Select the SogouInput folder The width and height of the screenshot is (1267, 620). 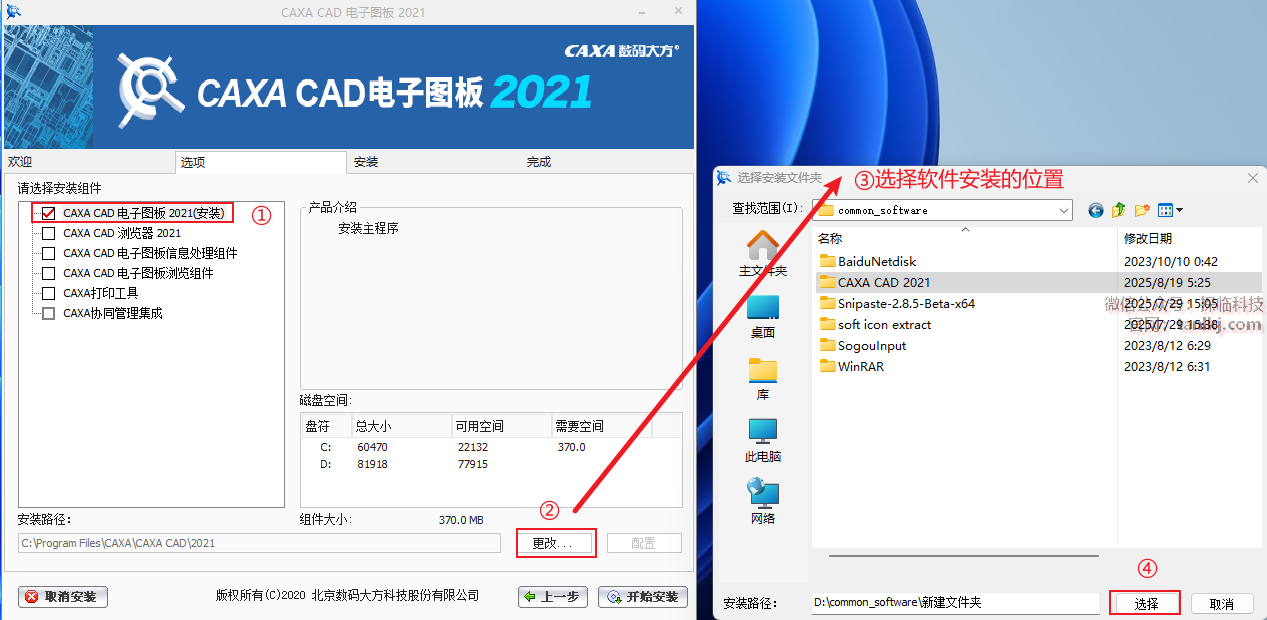click(x=863, y=345)
